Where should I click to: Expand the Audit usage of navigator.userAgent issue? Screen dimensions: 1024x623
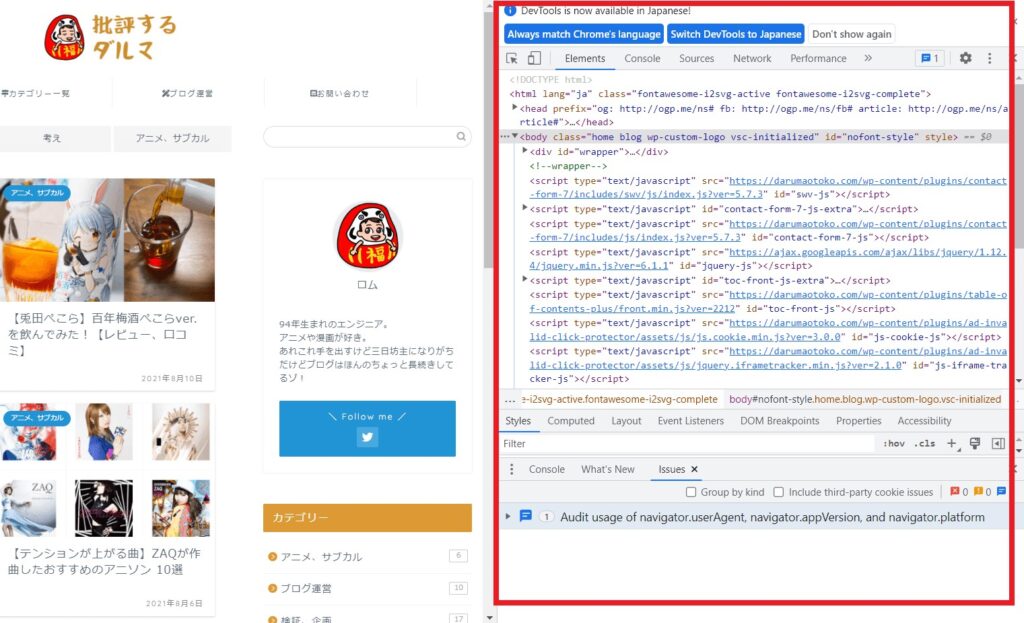508,516
